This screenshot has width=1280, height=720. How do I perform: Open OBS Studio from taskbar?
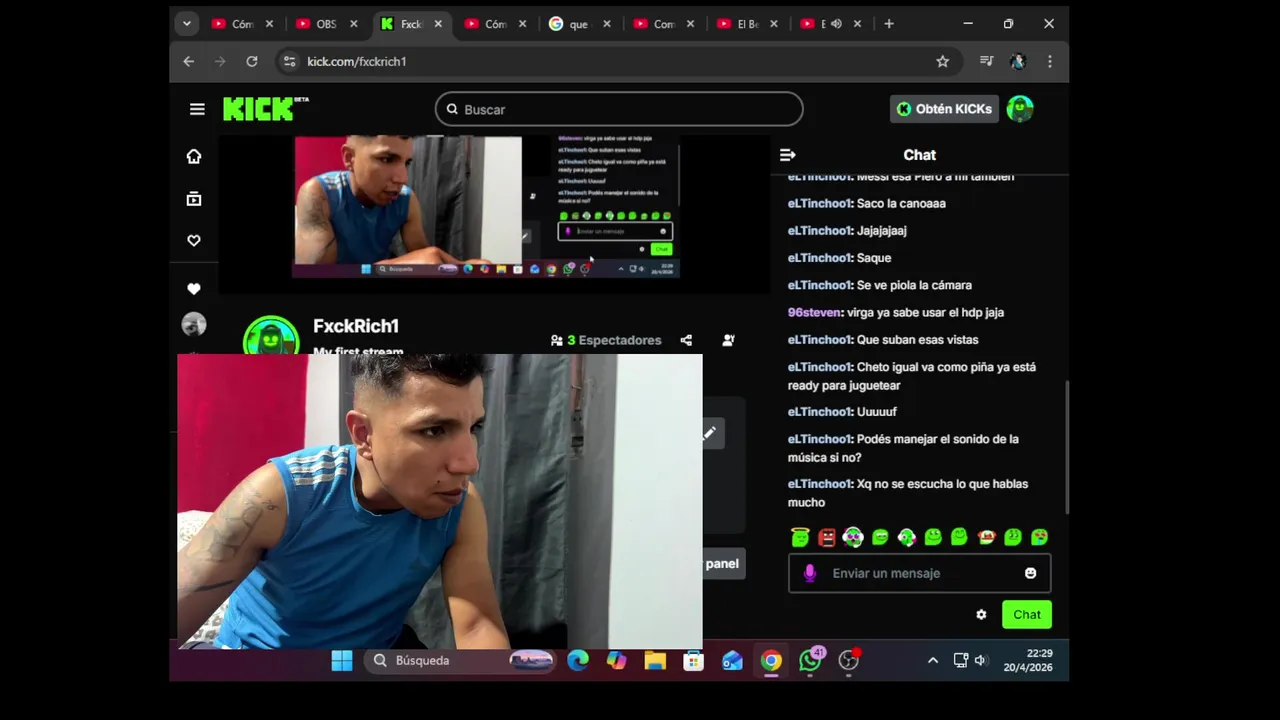[x=849, y=661]
